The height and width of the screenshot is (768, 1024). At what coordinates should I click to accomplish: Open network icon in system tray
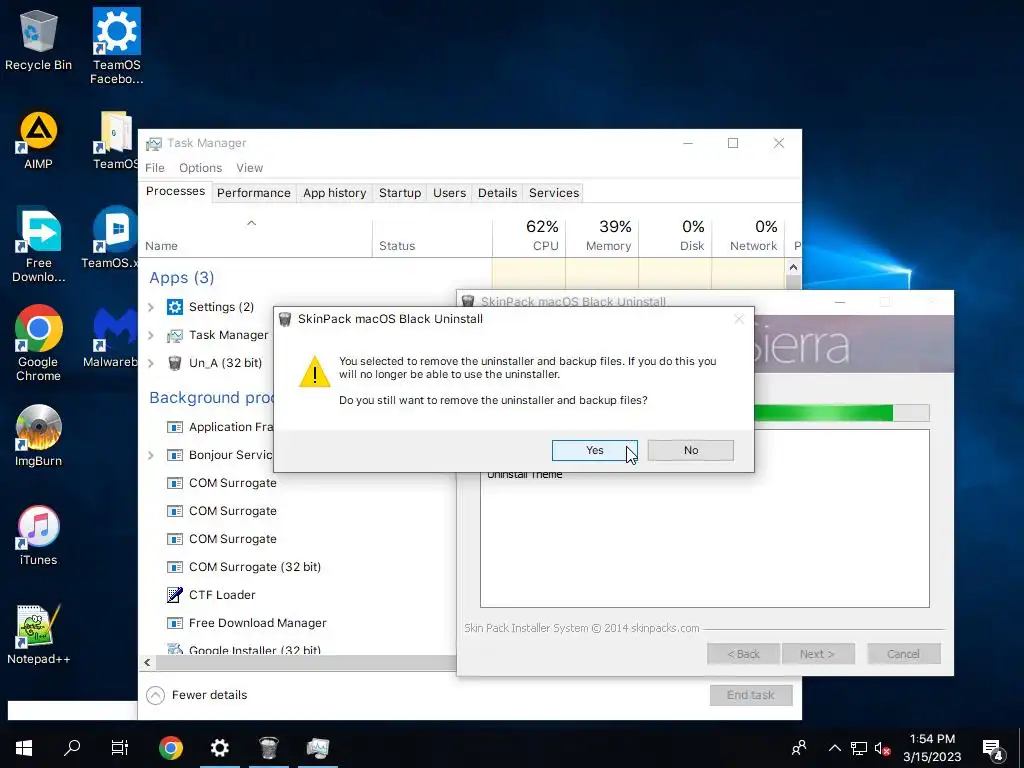(x=859, y=748)
